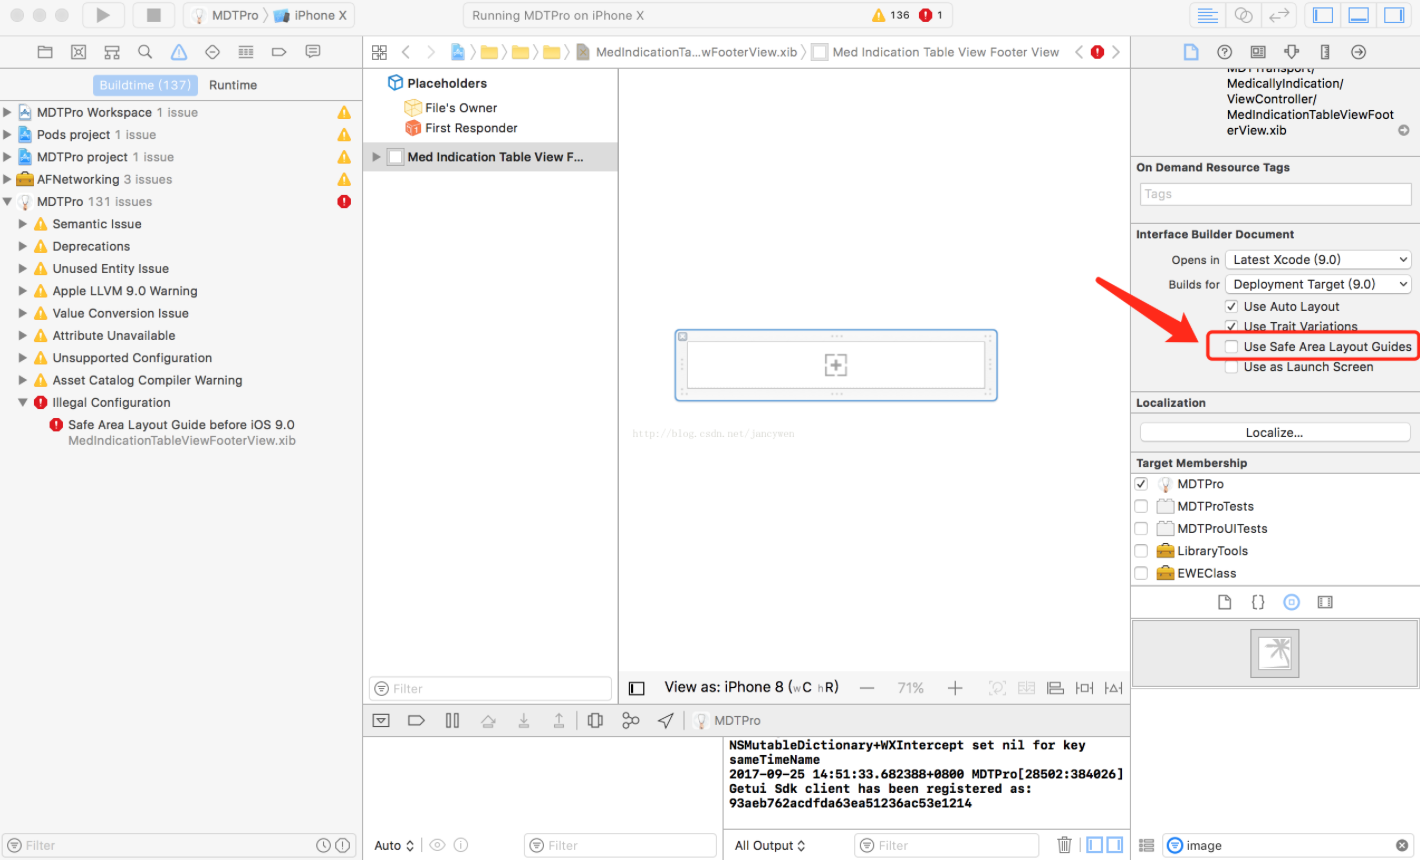Select the Issue navigator warning icon

pyautogui.click(x=179, y=52)
